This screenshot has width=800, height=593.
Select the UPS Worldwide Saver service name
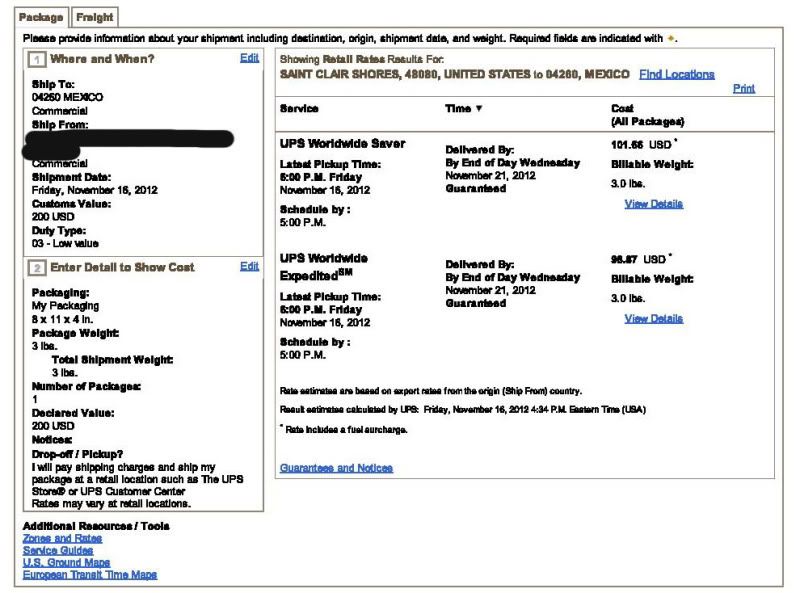point(342,143)
